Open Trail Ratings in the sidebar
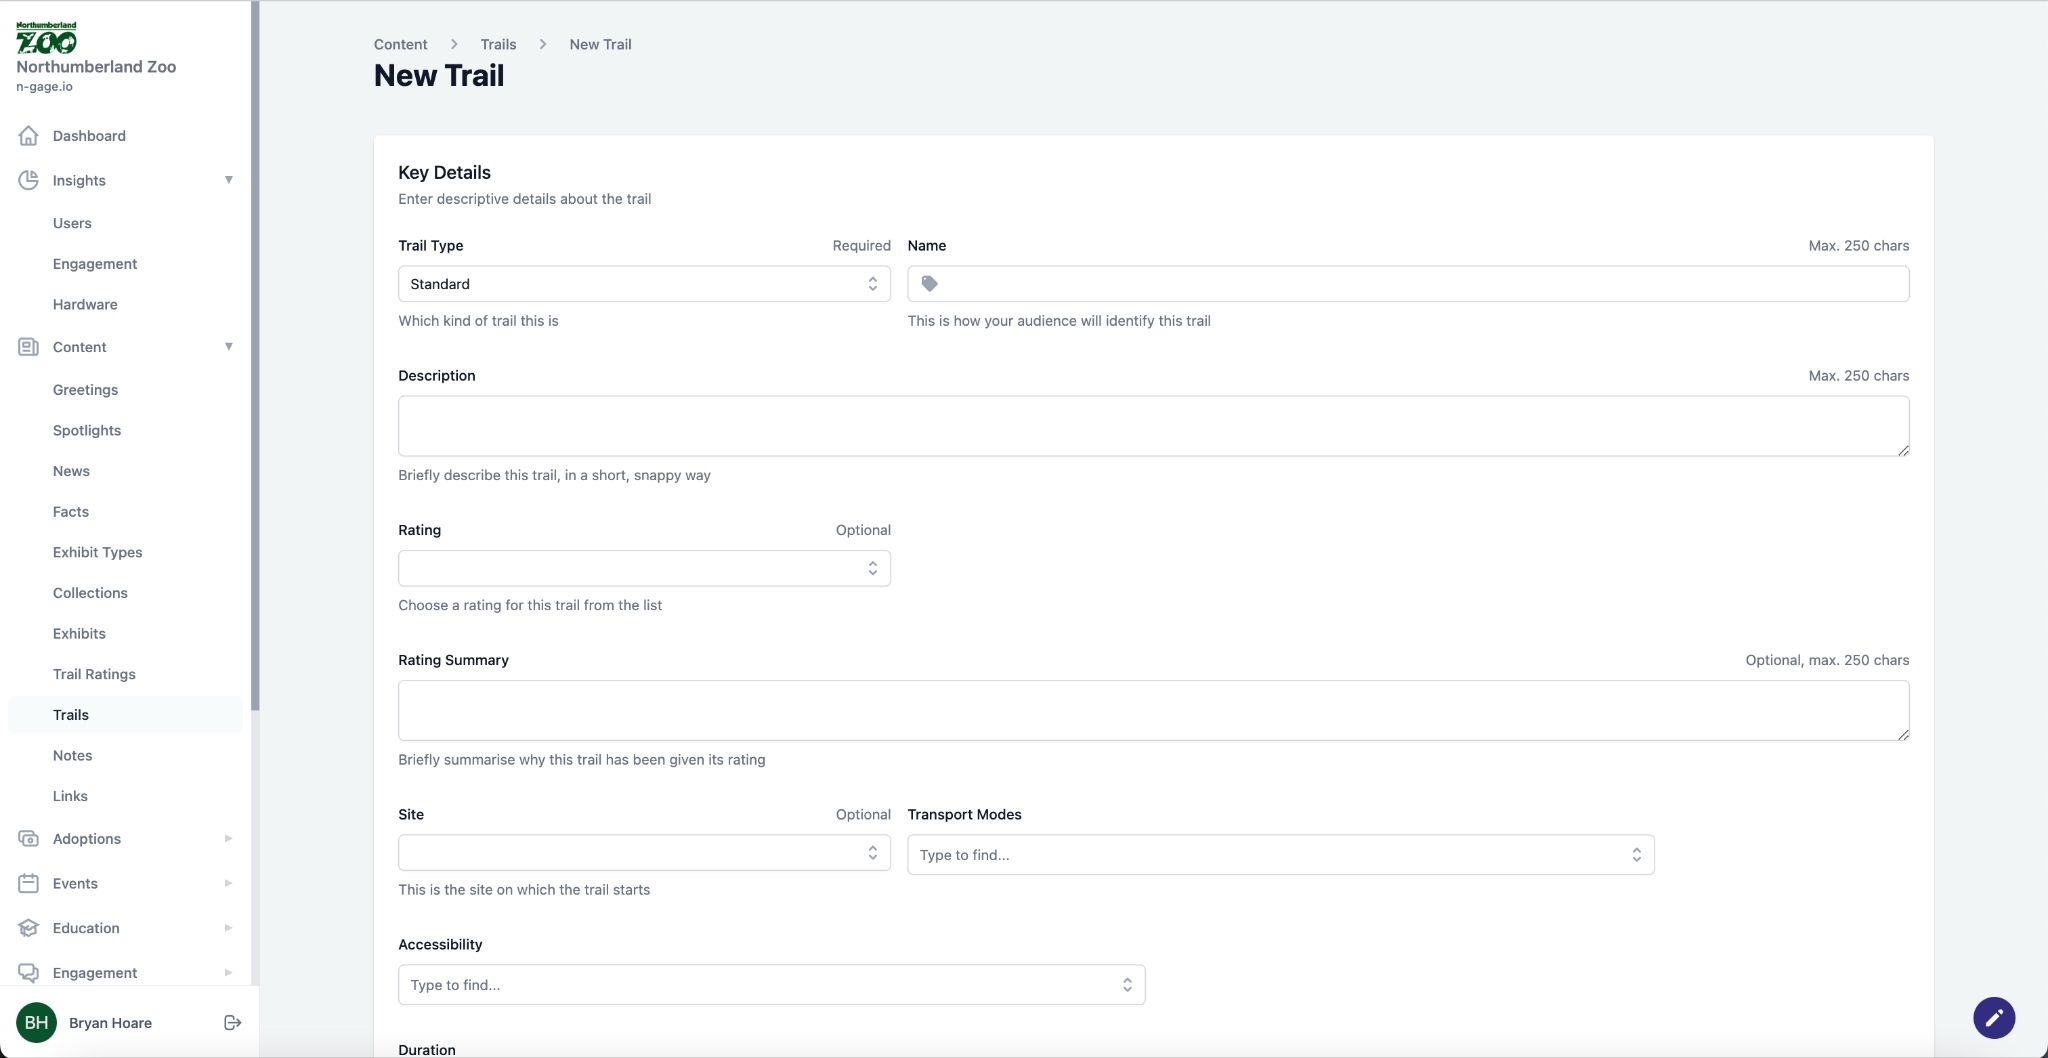 [94, 675]
